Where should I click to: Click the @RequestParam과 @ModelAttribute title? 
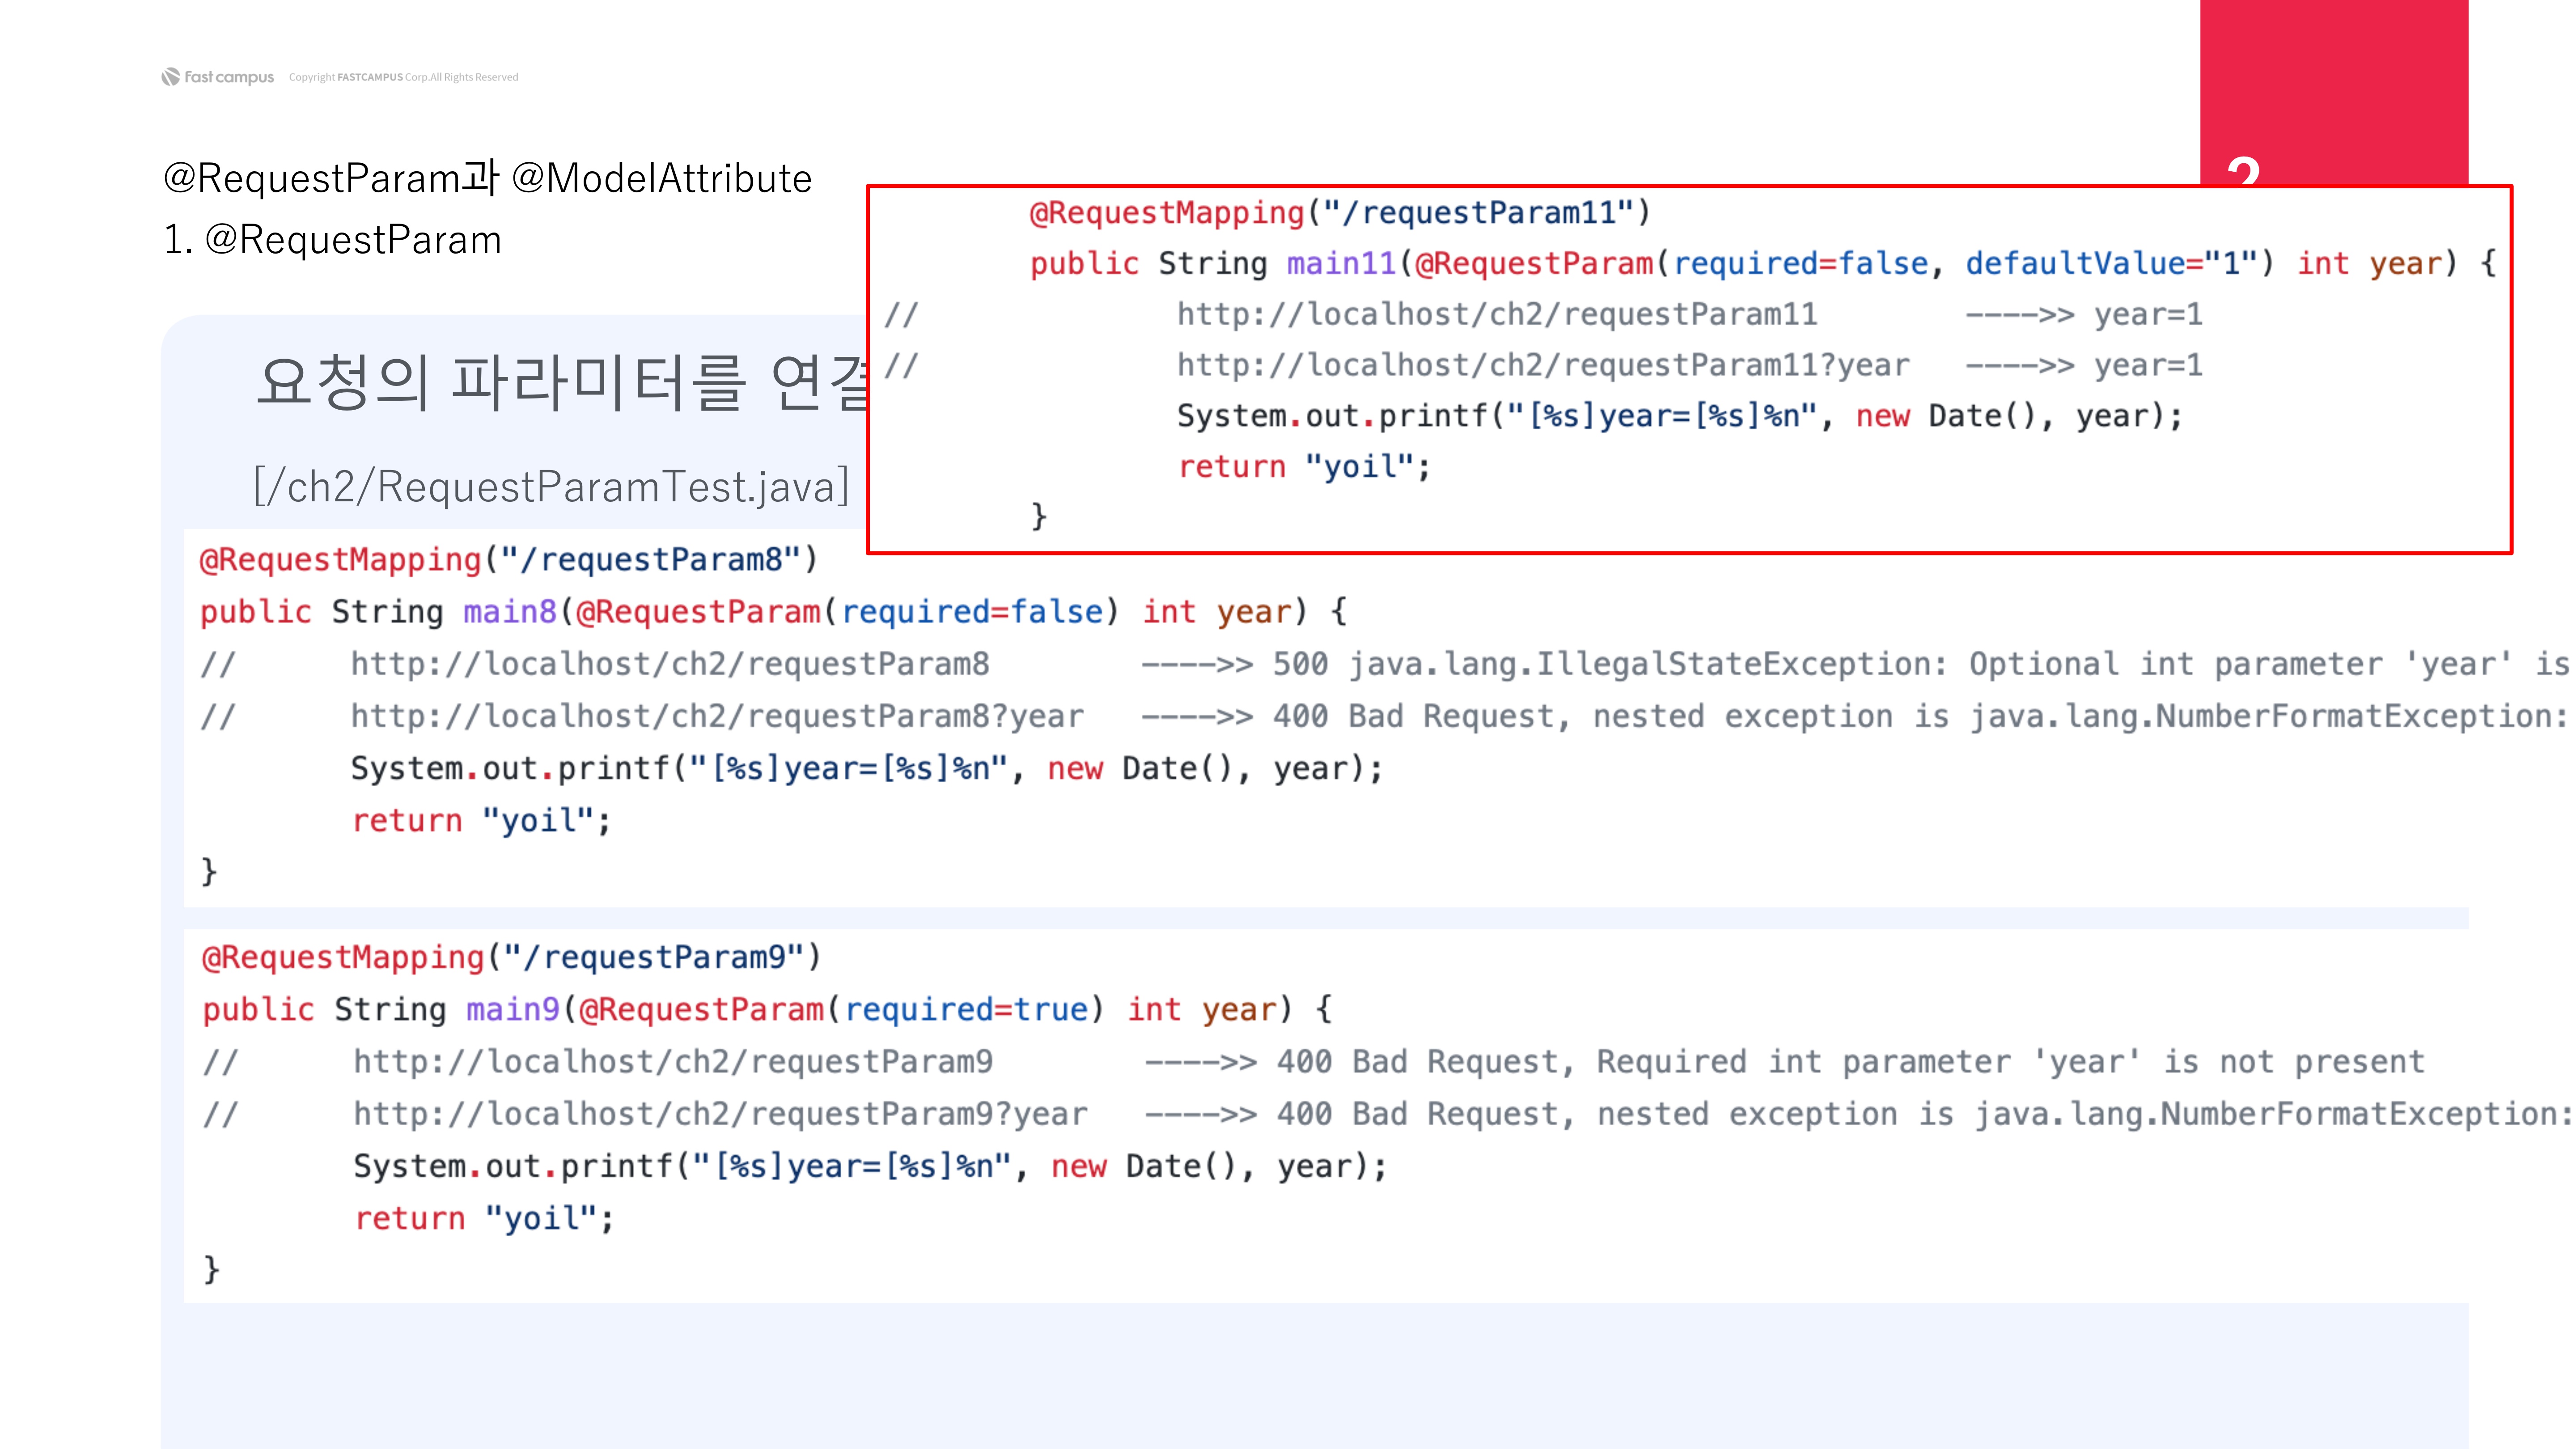pos(487,178)
